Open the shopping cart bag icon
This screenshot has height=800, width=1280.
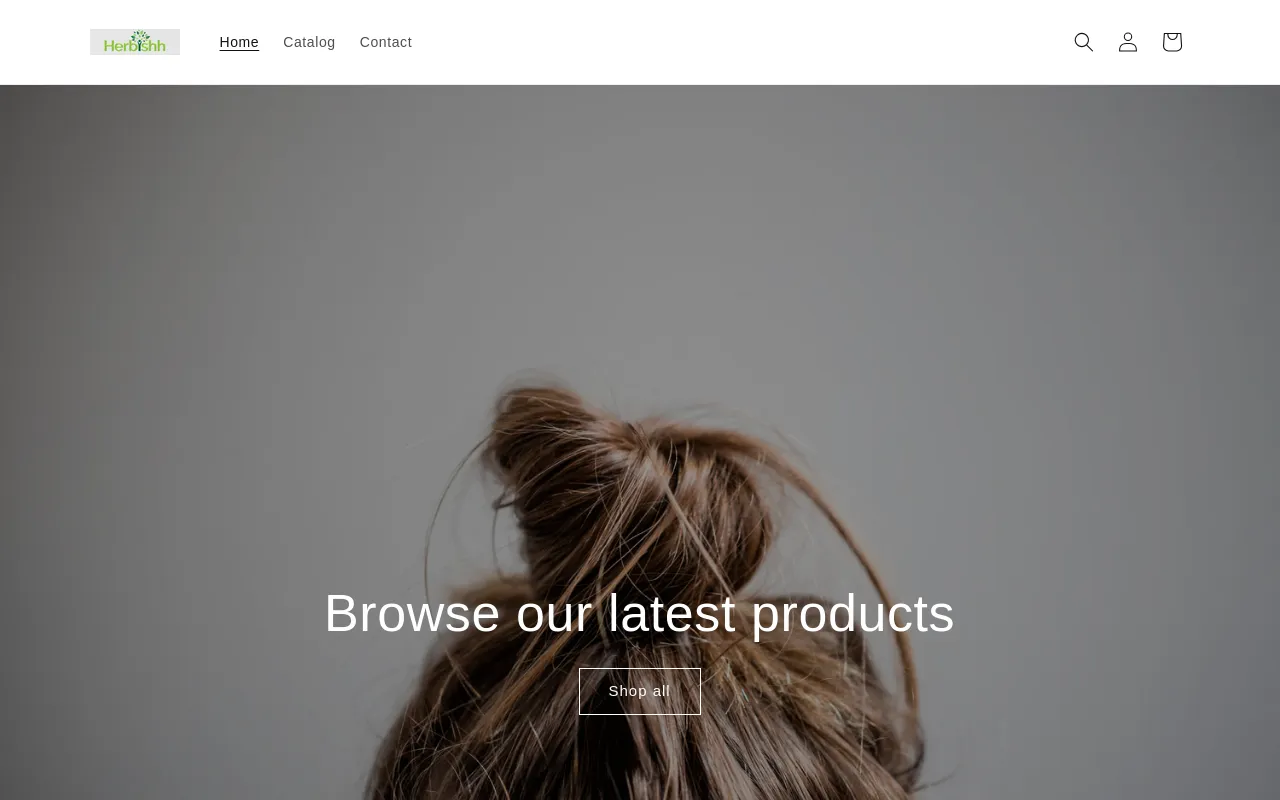(1172, 42)
